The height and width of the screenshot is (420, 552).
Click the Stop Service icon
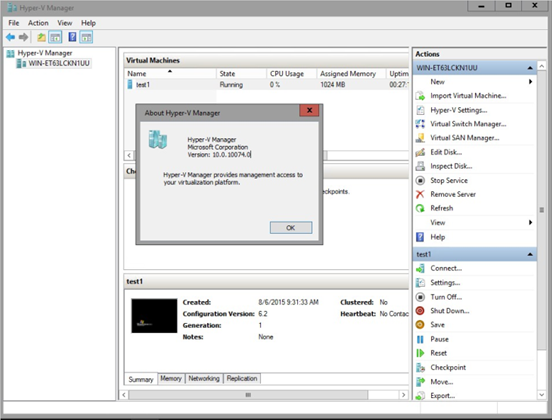[x=420, y=180]
